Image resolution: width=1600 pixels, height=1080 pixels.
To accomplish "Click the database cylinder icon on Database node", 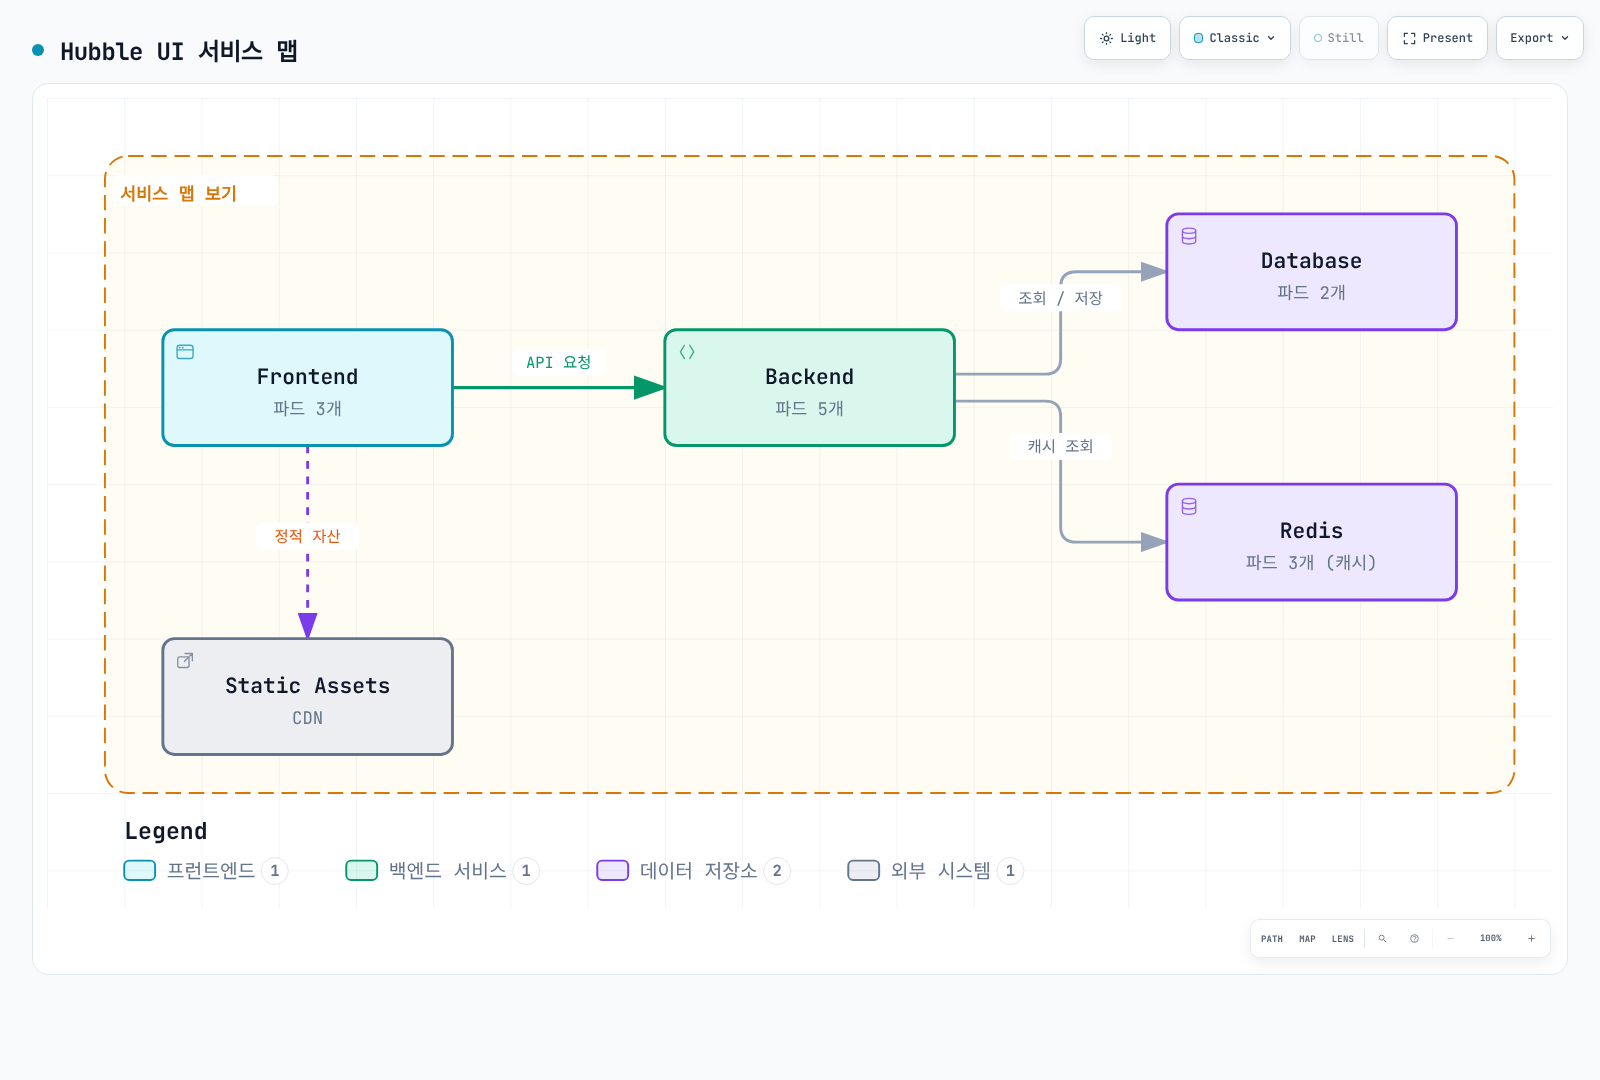I will (1189, 236).
